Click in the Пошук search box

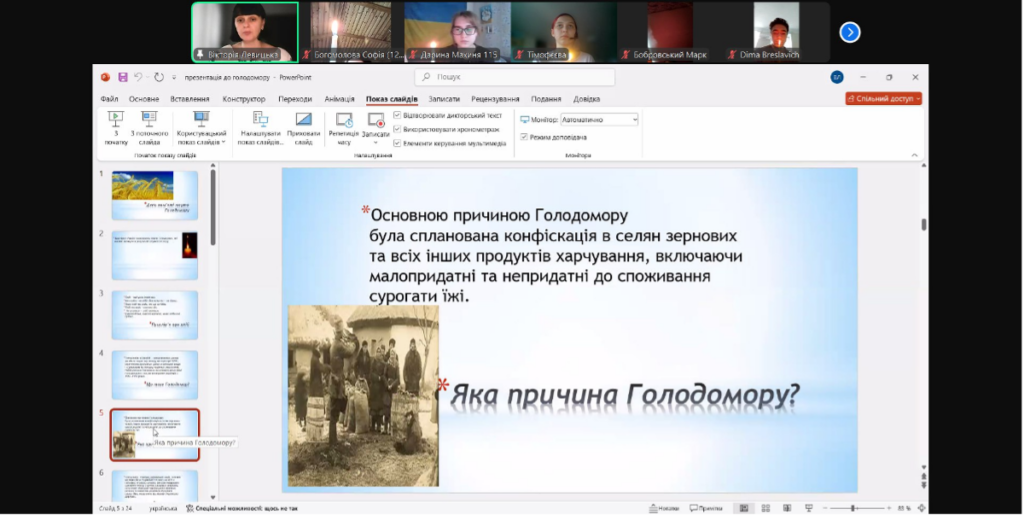click(515, 77)
